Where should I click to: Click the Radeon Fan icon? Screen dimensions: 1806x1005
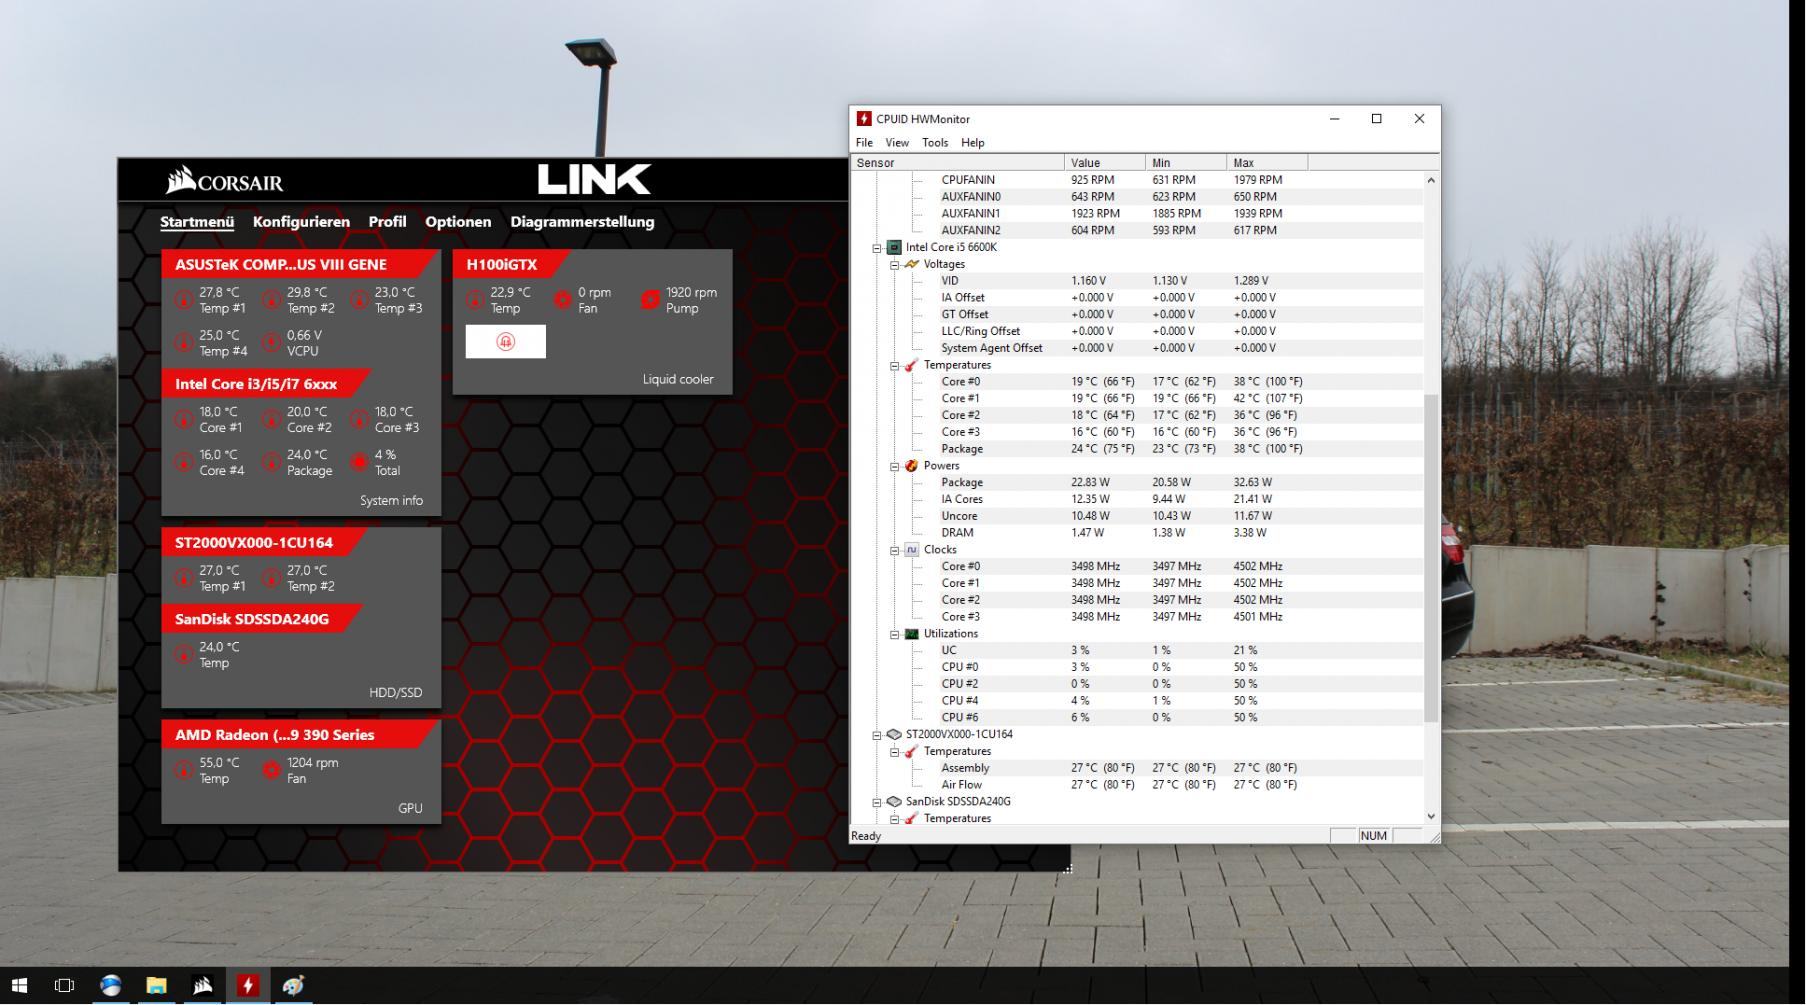coord(271,770)
